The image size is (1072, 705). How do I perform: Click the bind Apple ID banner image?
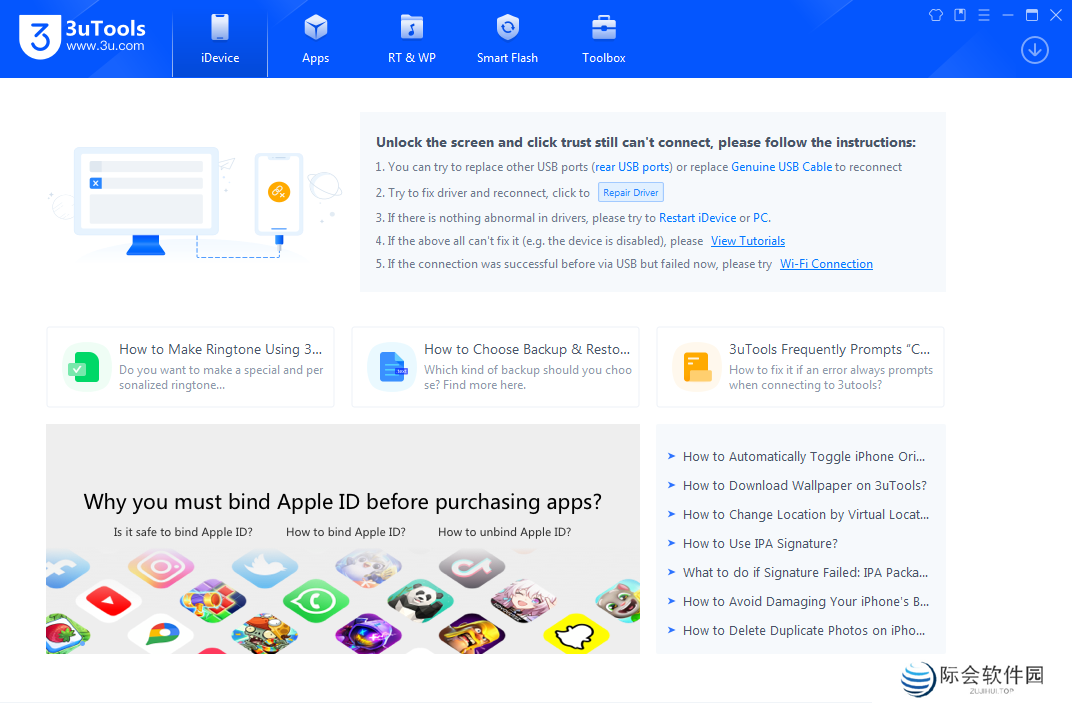coord(342,539)
